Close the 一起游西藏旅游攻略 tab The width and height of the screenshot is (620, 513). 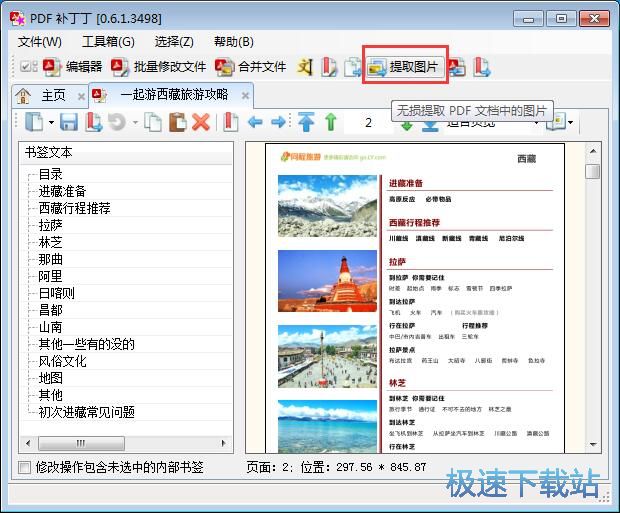(246, 95)
